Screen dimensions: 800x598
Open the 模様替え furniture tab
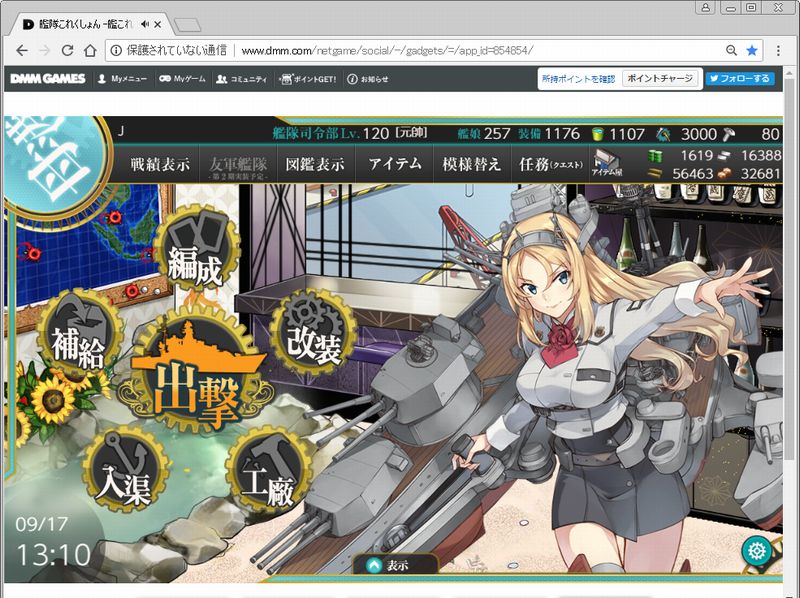pos(471,164)
